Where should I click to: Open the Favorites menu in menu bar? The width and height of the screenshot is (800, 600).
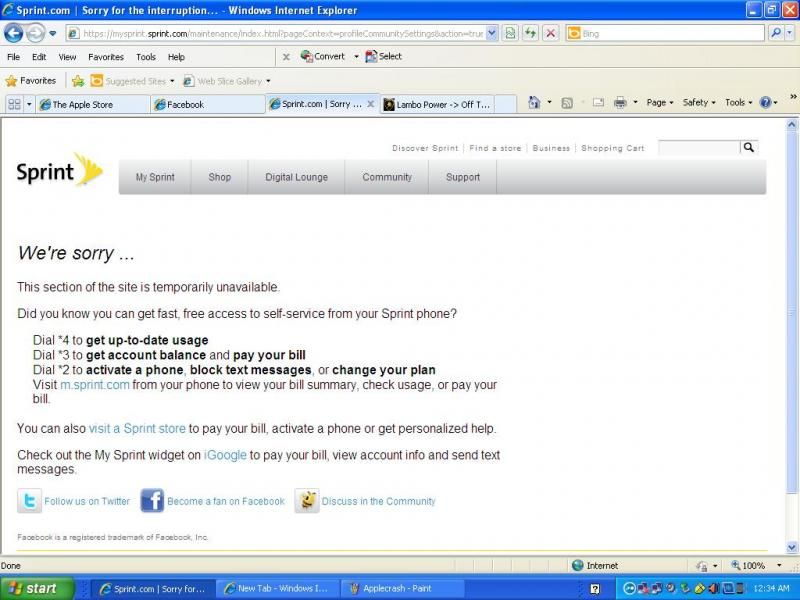(x=105, y=57)
